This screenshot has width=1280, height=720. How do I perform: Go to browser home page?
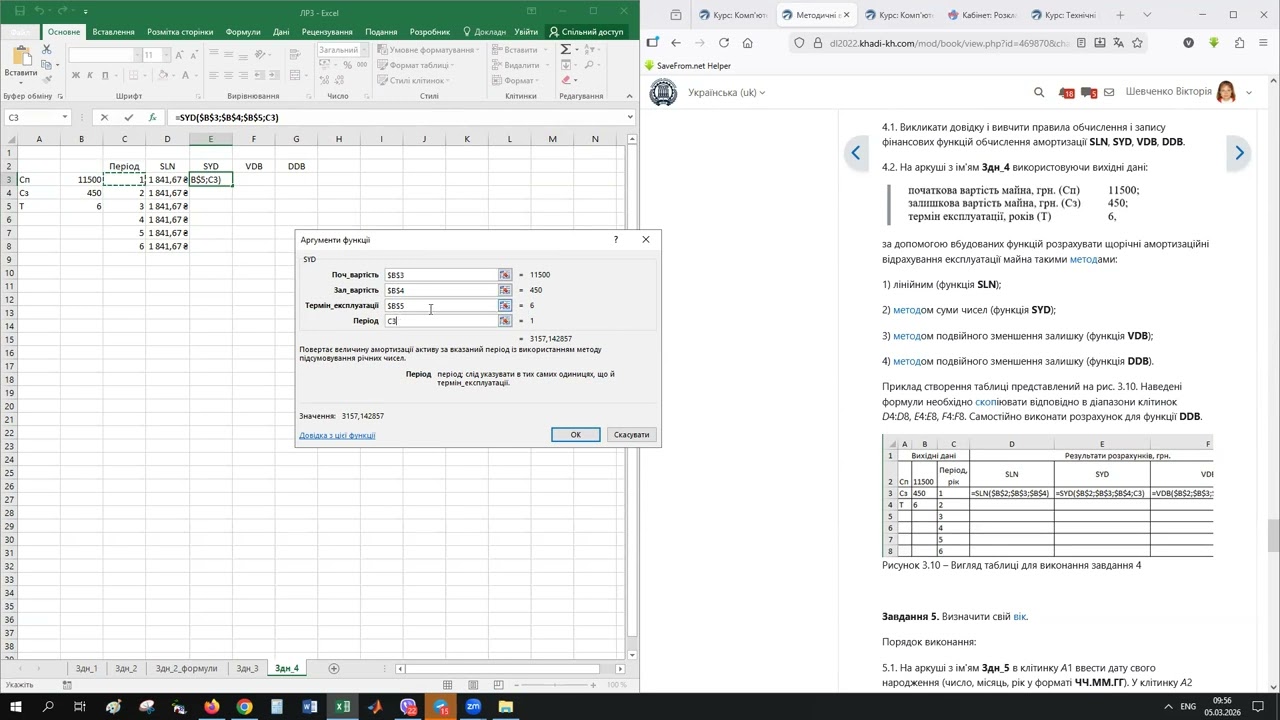pos(747,43)
